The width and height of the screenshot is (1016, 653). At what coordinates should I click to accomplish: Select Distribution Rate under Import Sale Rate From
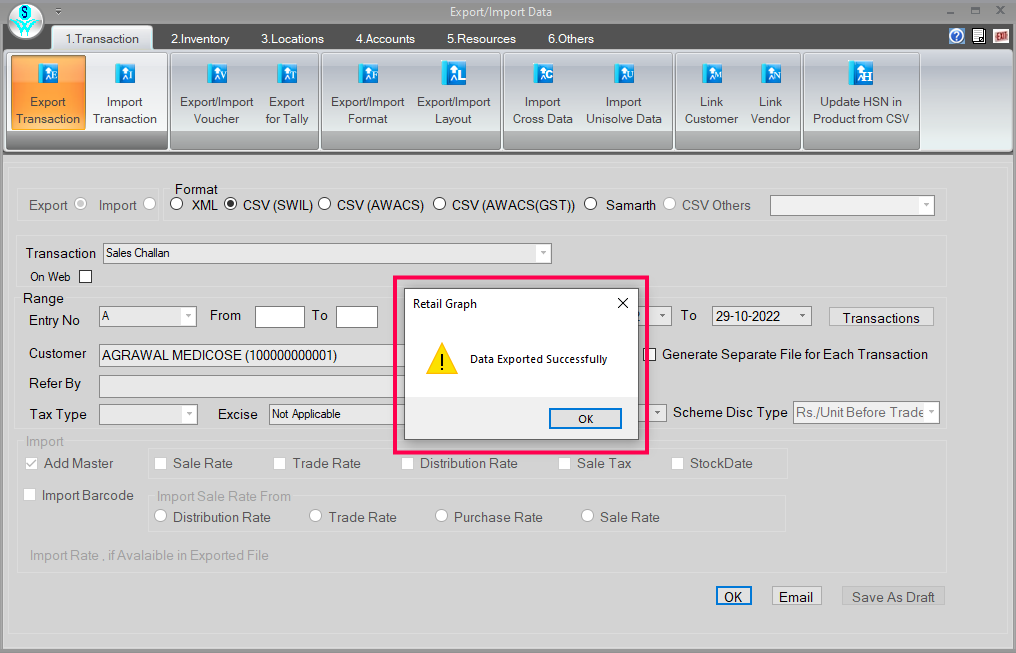tap(161, 516)
